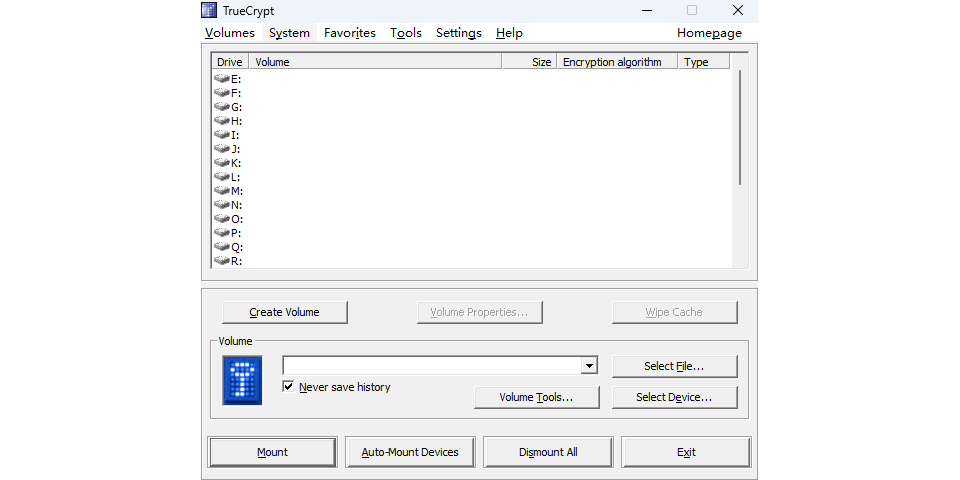
Task: Click the drive list vertical scrollbar thumb
Action: (x=740, y=127)
